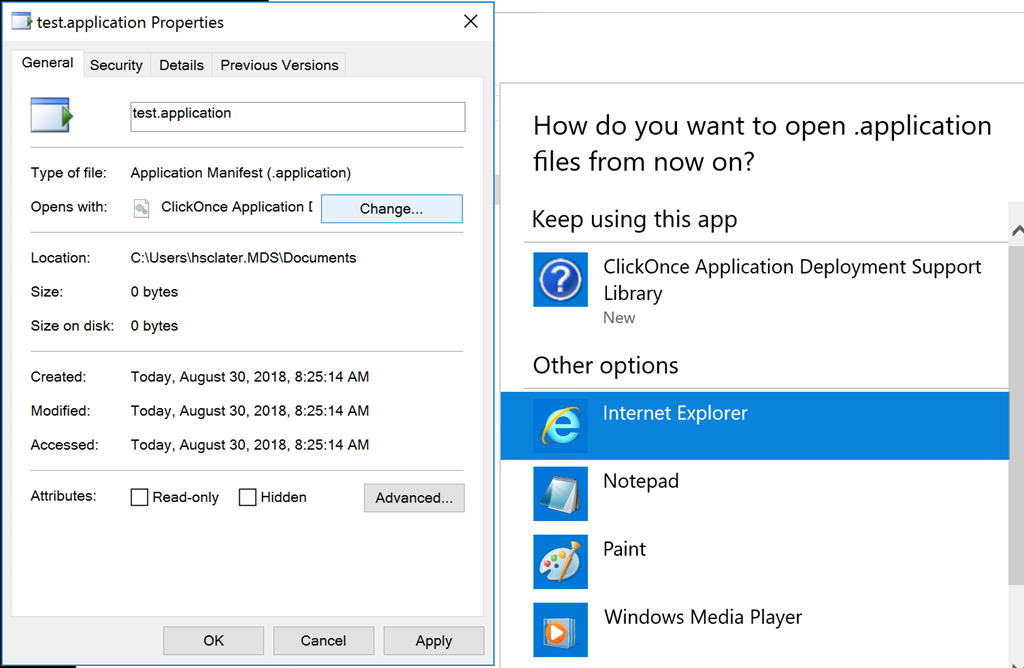Click the app list scrollbar up arrow
The width and height of the screenshot is (1024, 668).
coord(1017,231)
